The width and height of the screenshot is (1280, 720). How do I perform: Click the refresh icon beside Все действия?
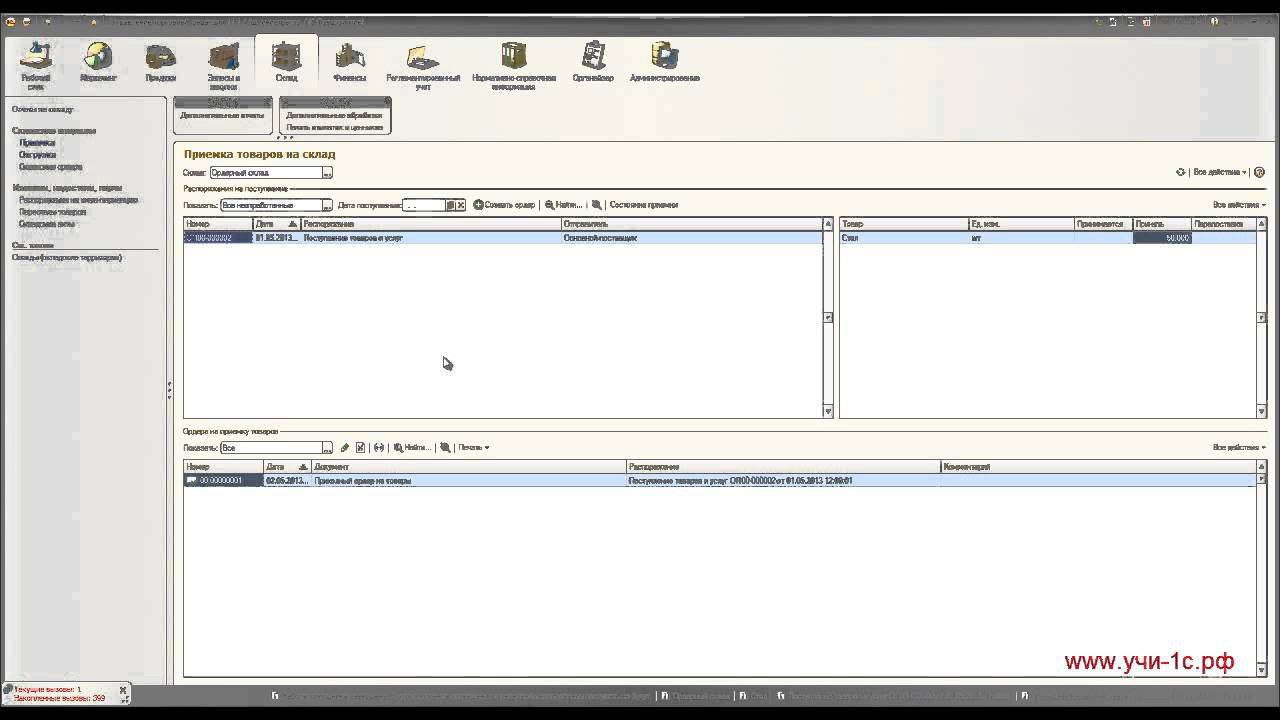point(1181,172)
